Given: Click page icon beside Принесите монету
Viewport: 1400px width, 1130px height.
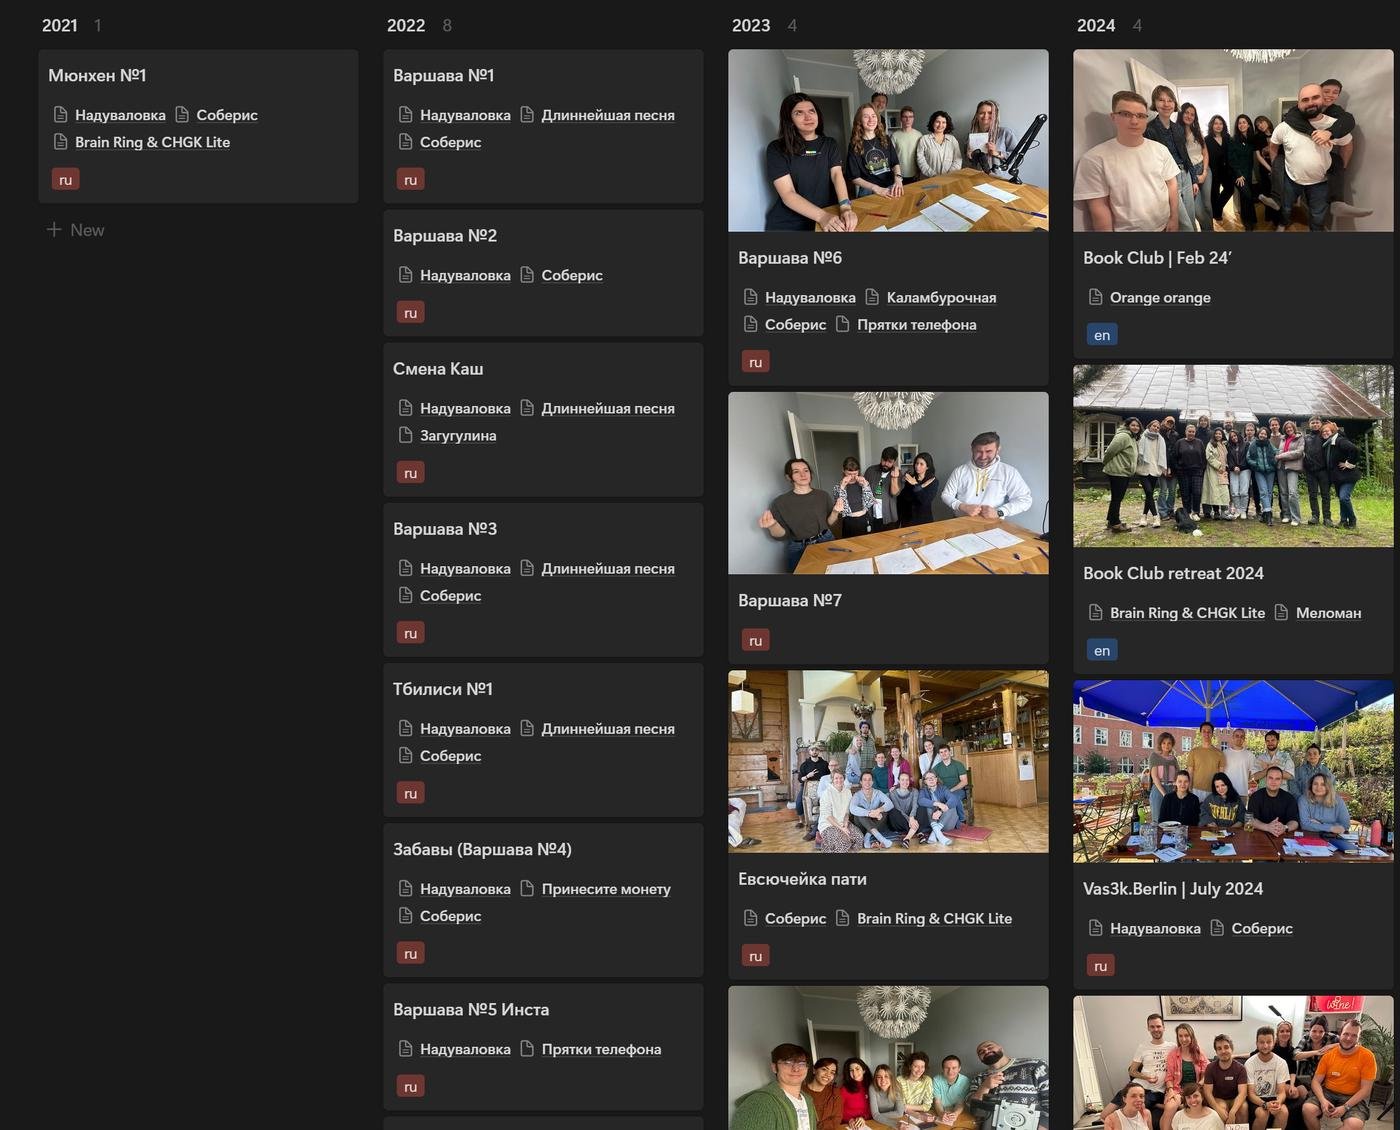Looking at the screenshot, I should click(527, 889).
